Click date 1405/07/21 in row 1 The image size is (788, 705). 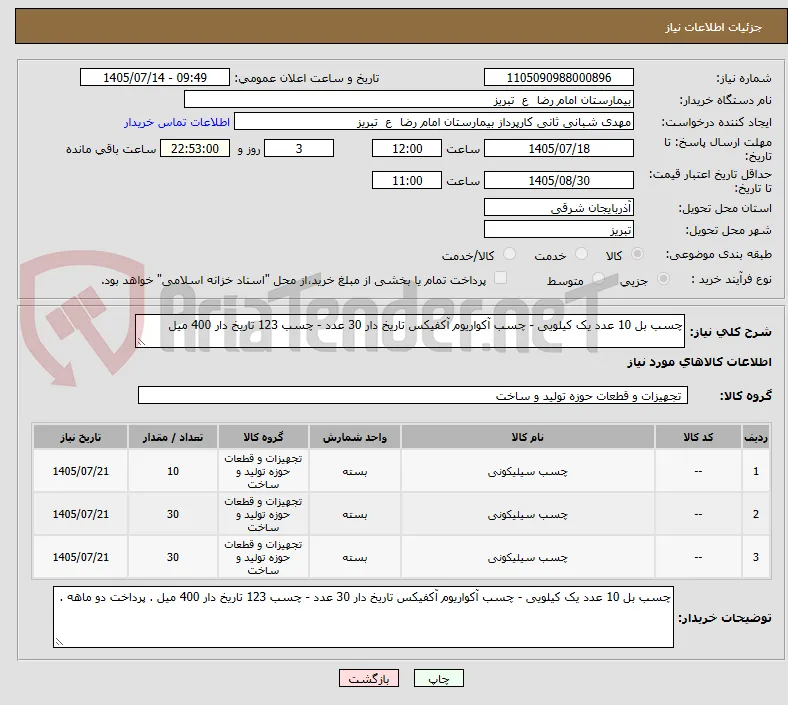click(80, 471)
